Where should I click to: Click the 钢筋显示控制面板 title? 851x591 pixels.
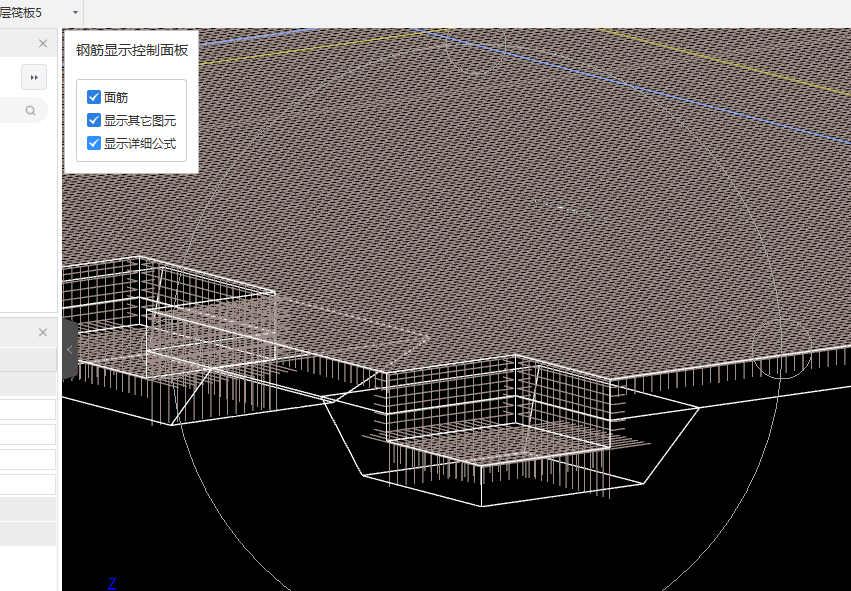[x=132, y=50]
